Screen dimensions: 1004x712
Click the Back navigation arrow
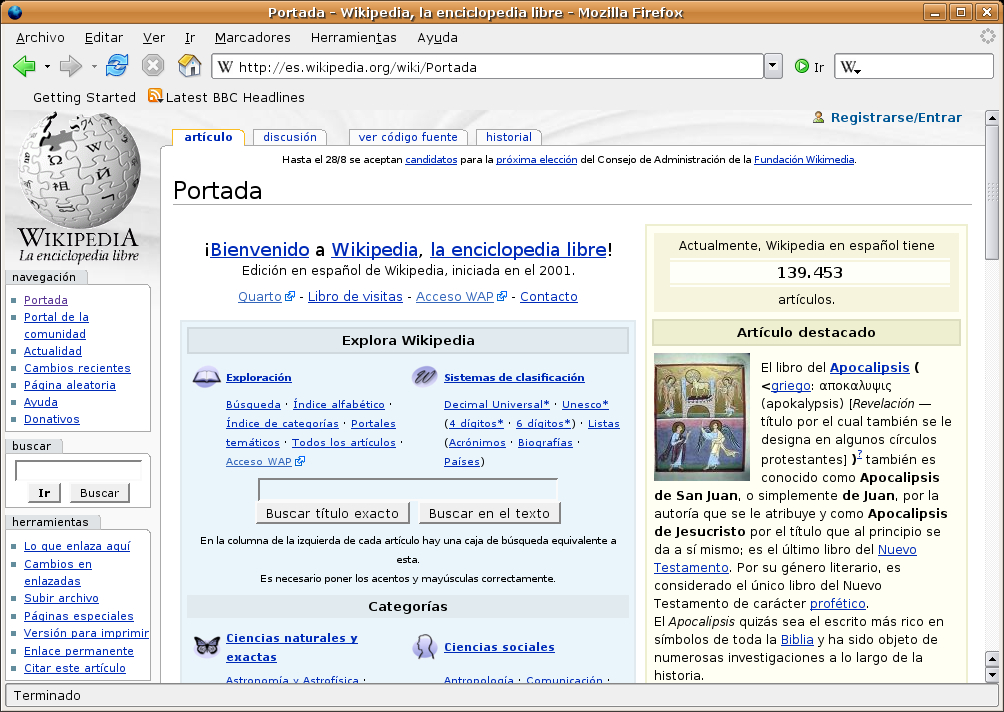(x=24, y=67)
